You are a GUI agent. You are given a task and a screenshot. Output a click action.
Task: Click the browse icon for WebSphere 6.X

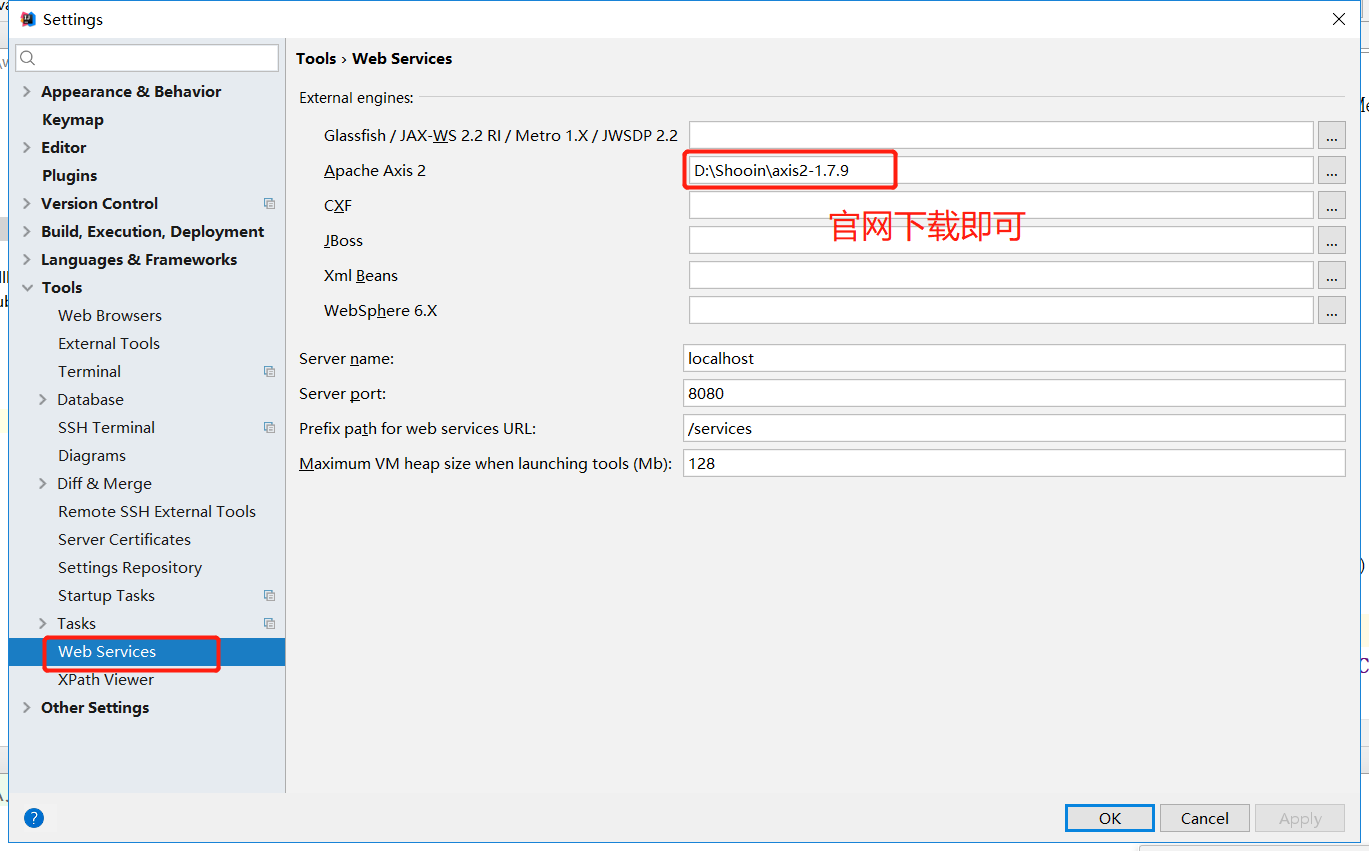point(1332,310)
